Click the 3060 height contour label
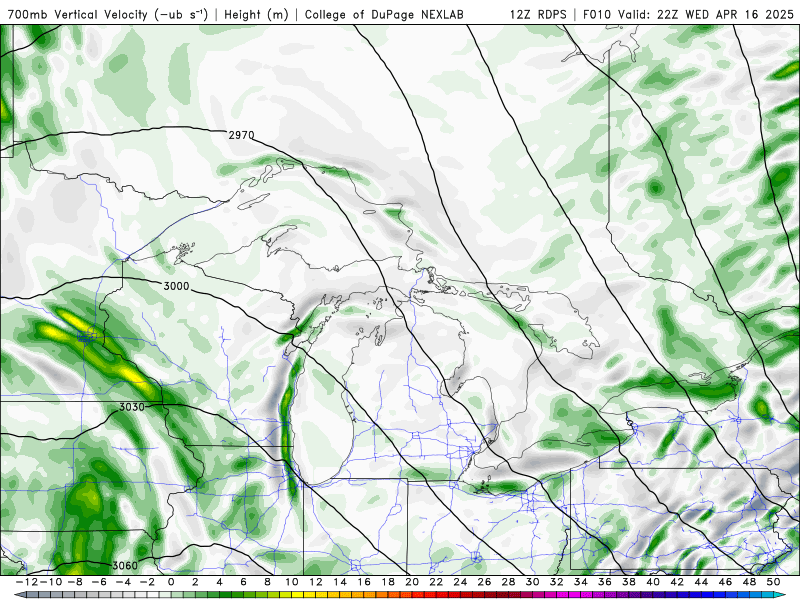The width and height of the screenshot is (800, 600). (x=125, y=565)
